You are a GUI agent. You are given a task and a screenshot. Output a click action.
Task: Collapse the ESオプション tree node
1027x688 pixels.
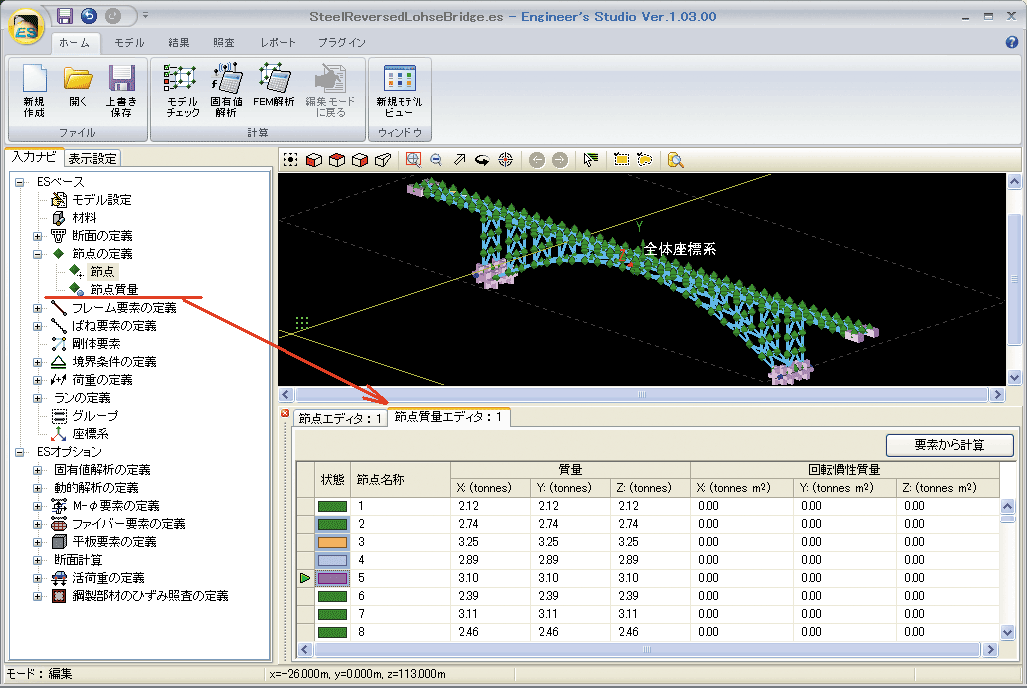click(20, 452)
